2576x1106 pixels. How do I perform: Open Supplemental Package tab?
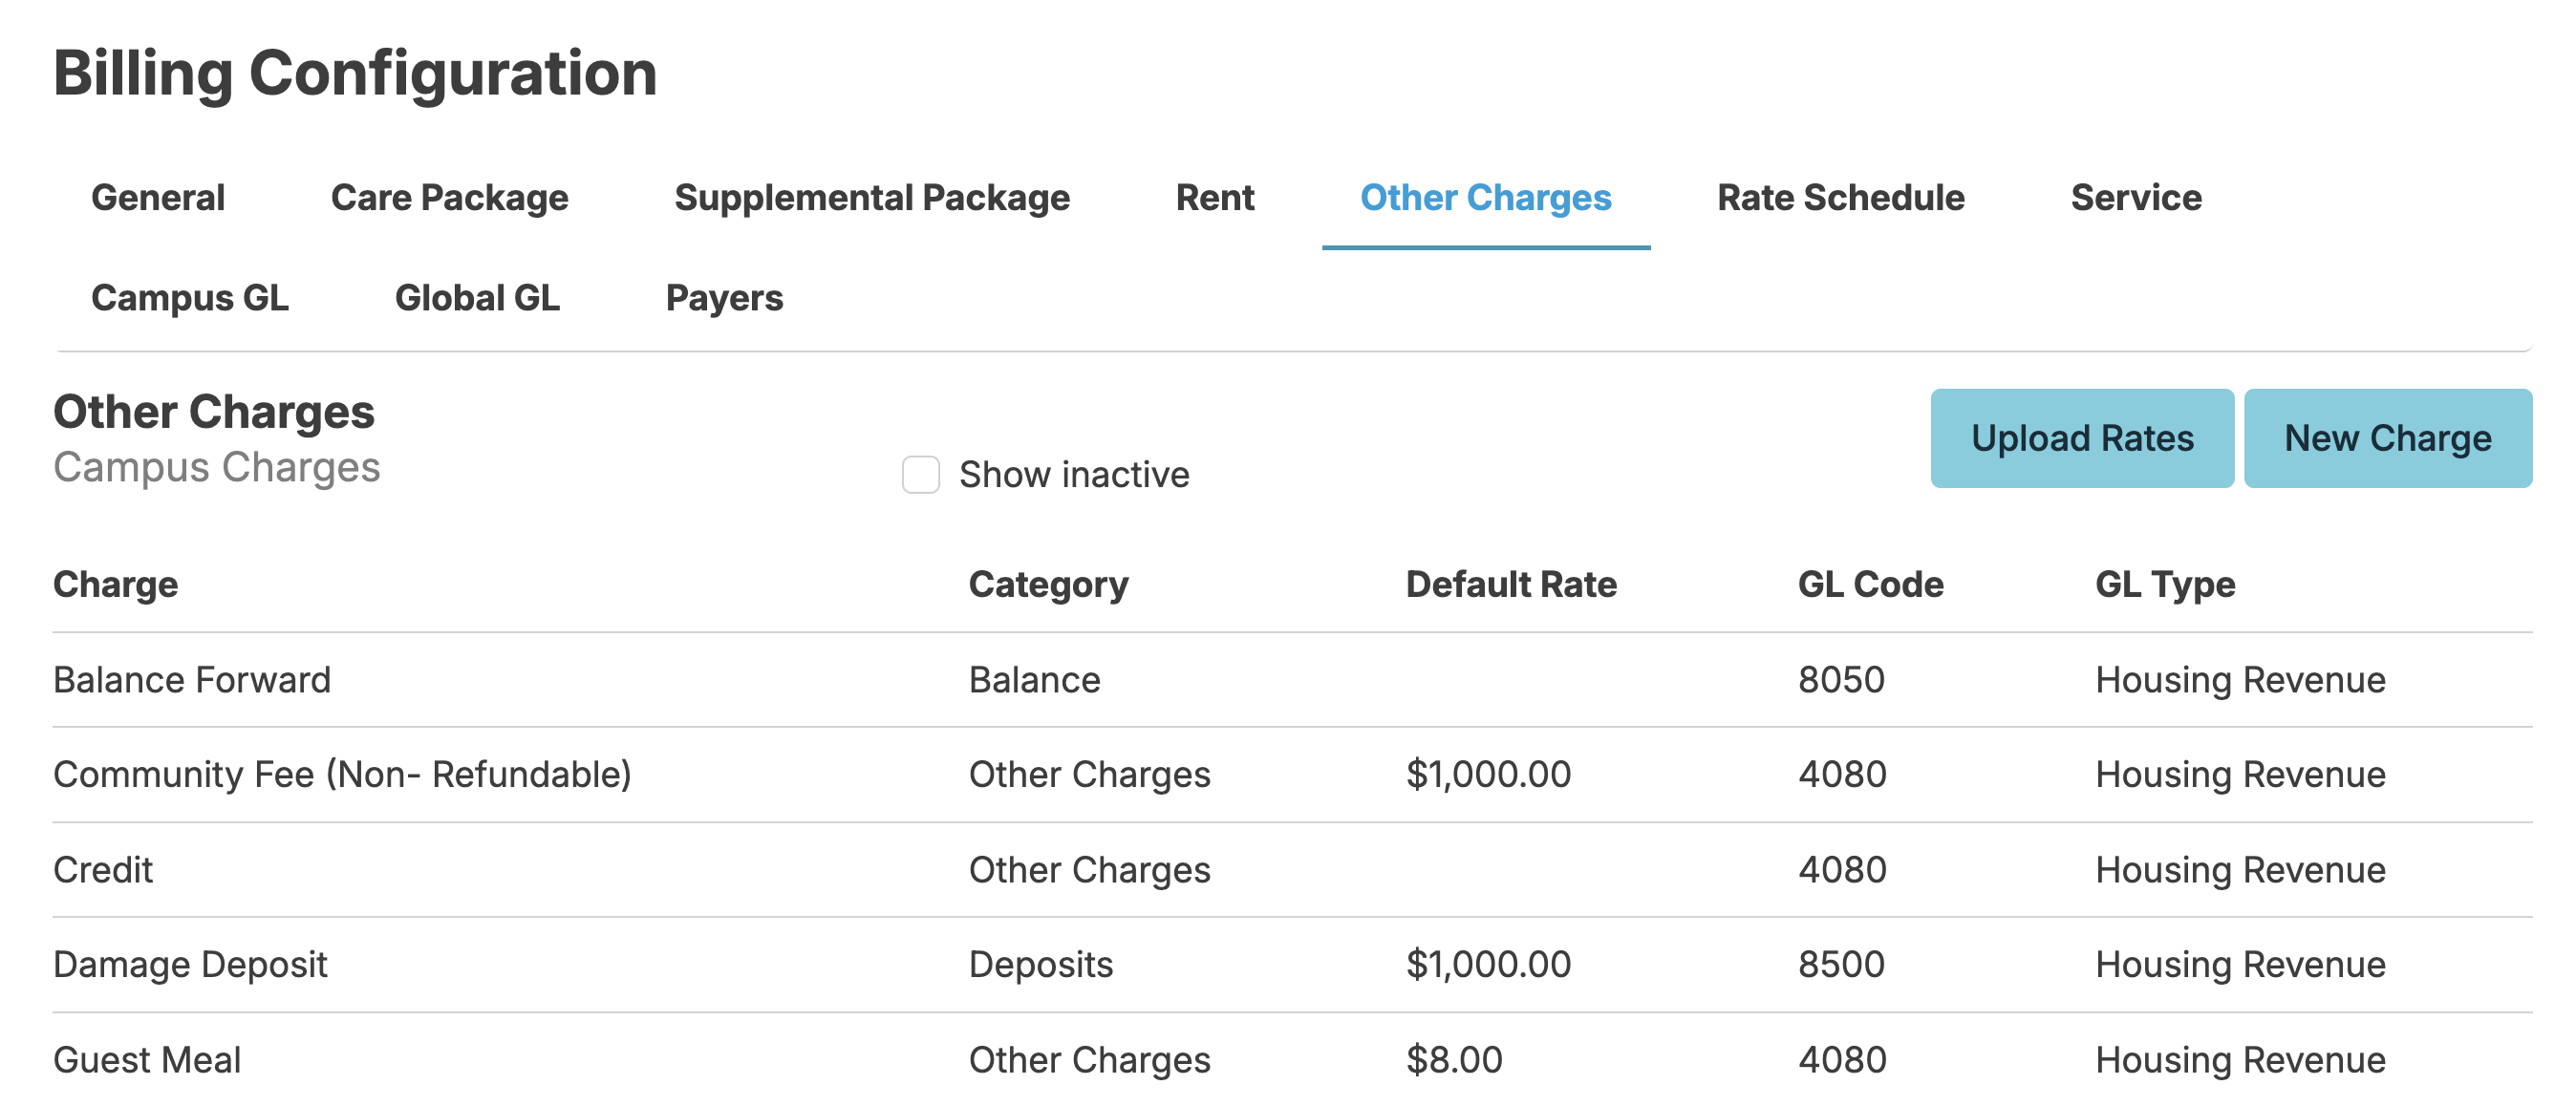(x=871, y=198)
